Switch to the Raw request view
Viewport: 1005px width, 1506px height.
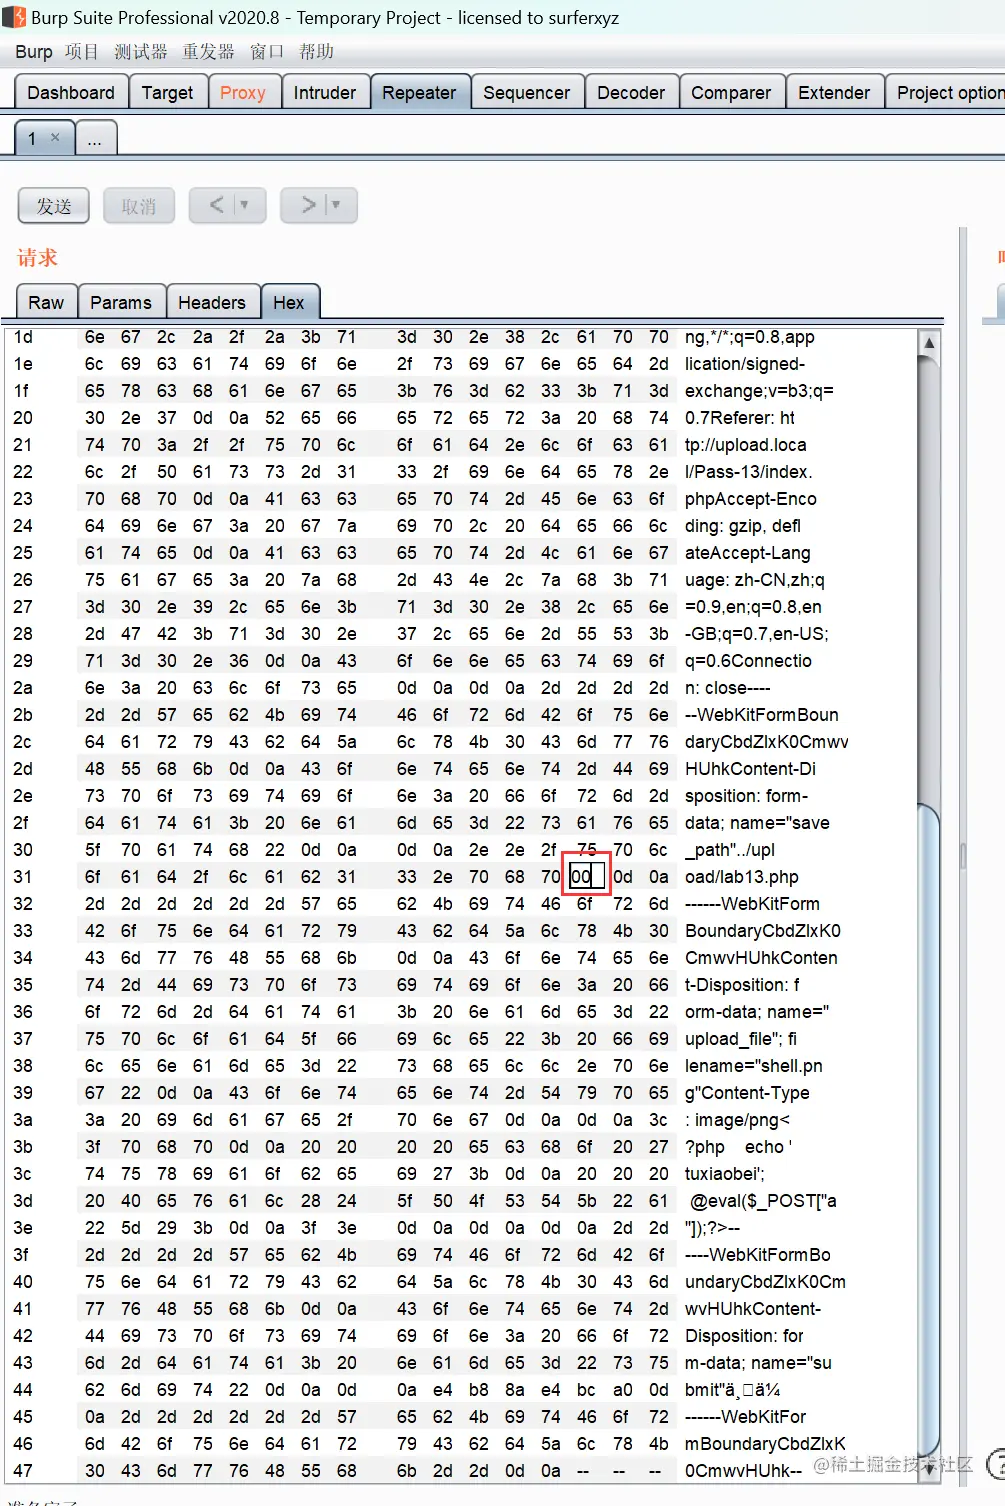(46, 302)
